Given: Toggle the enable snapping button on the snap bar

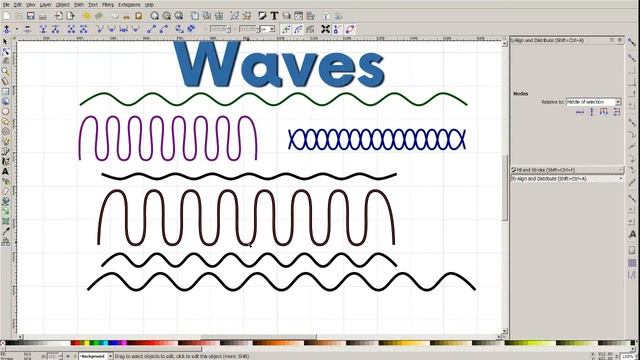Looking at the screenshot, I should click(x=632, y=42).
